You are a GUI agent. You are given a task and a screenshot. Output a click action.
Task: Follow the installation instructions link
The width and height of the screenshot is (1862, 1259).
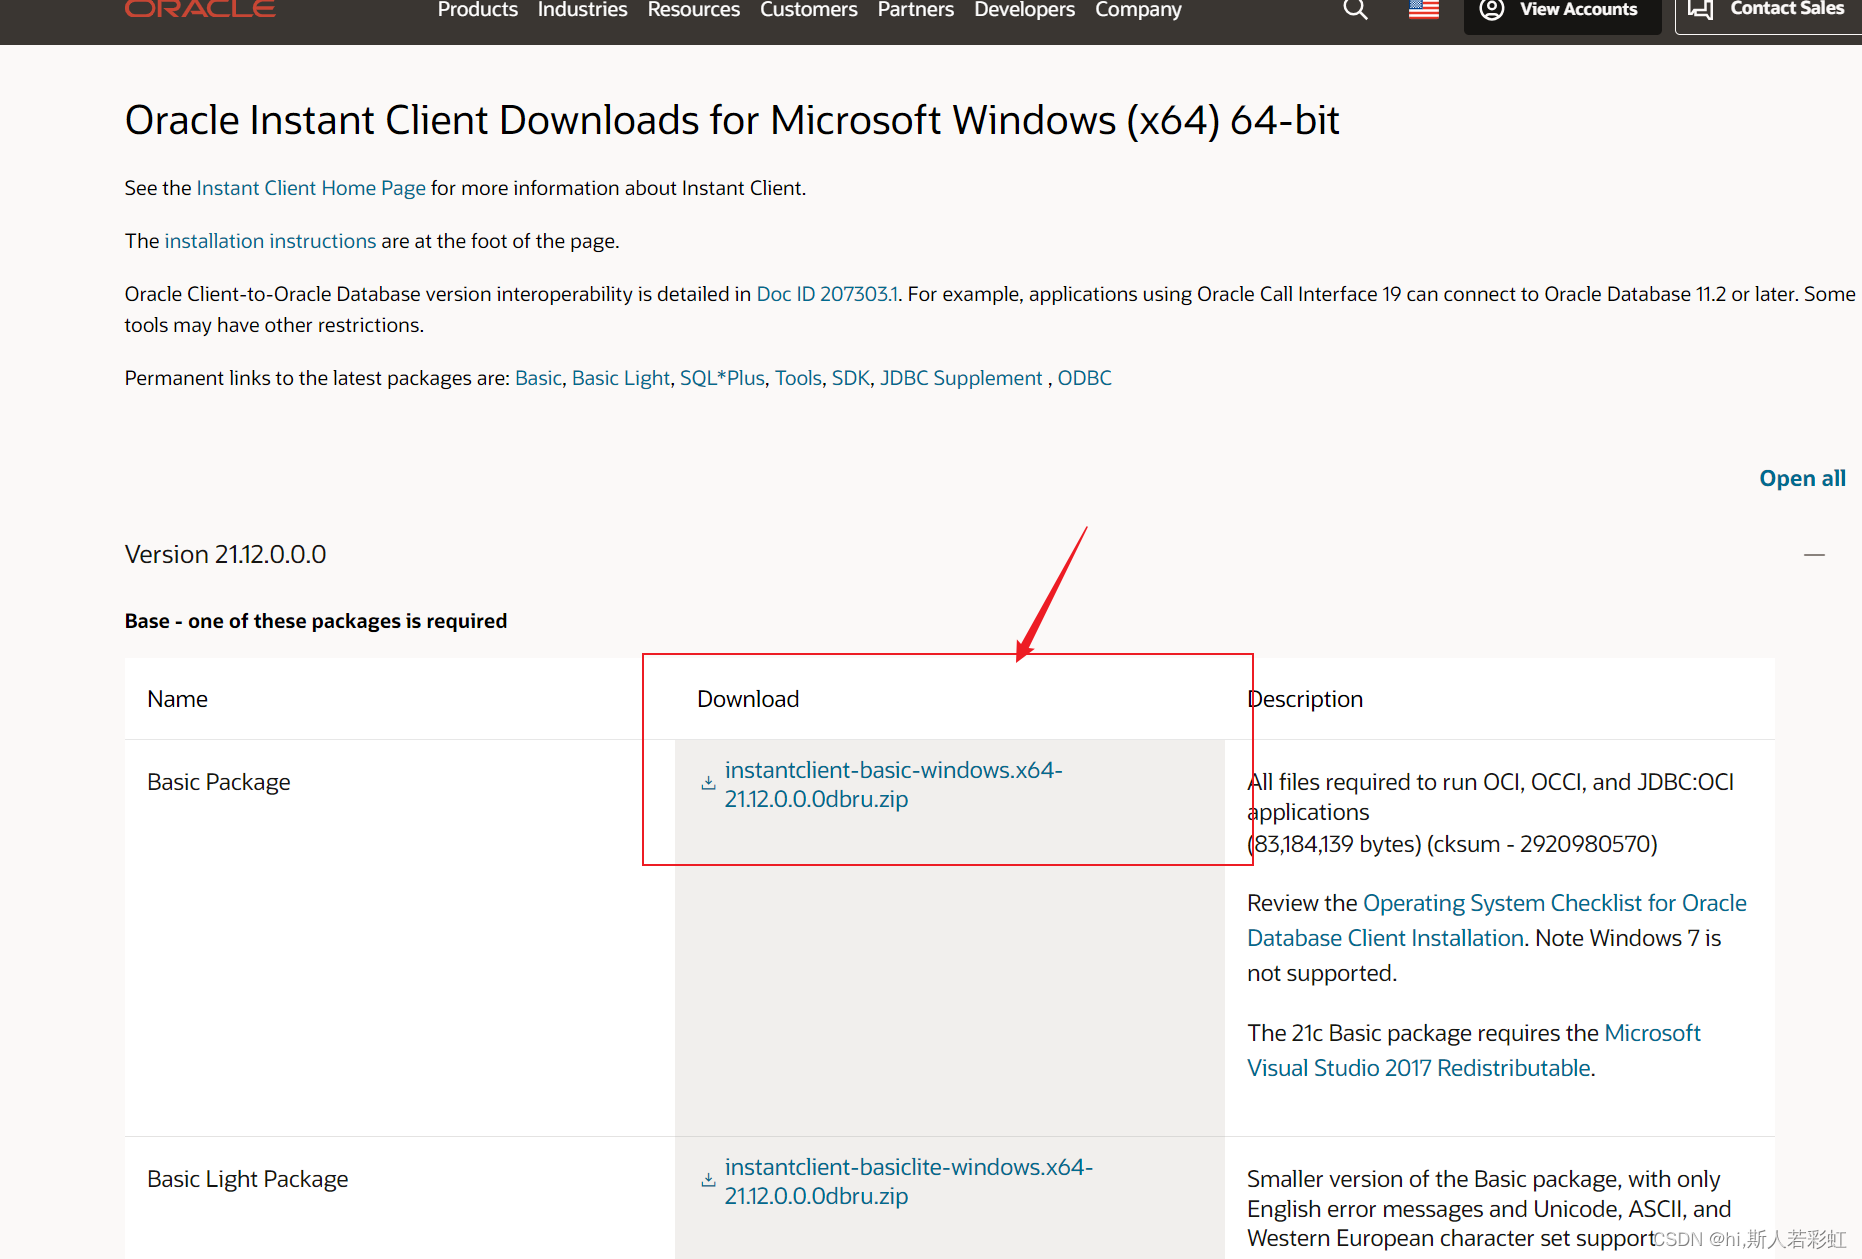point(270,241)
